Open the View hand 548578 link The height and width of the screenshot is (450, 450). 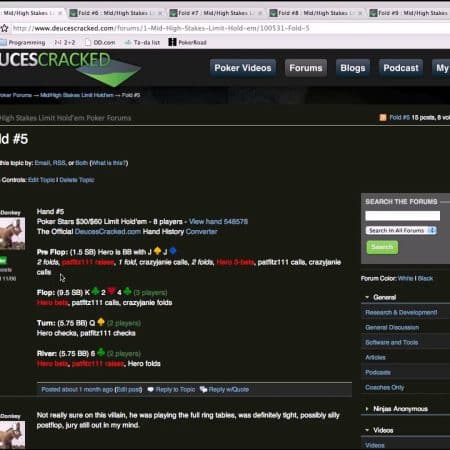(218, 222)
